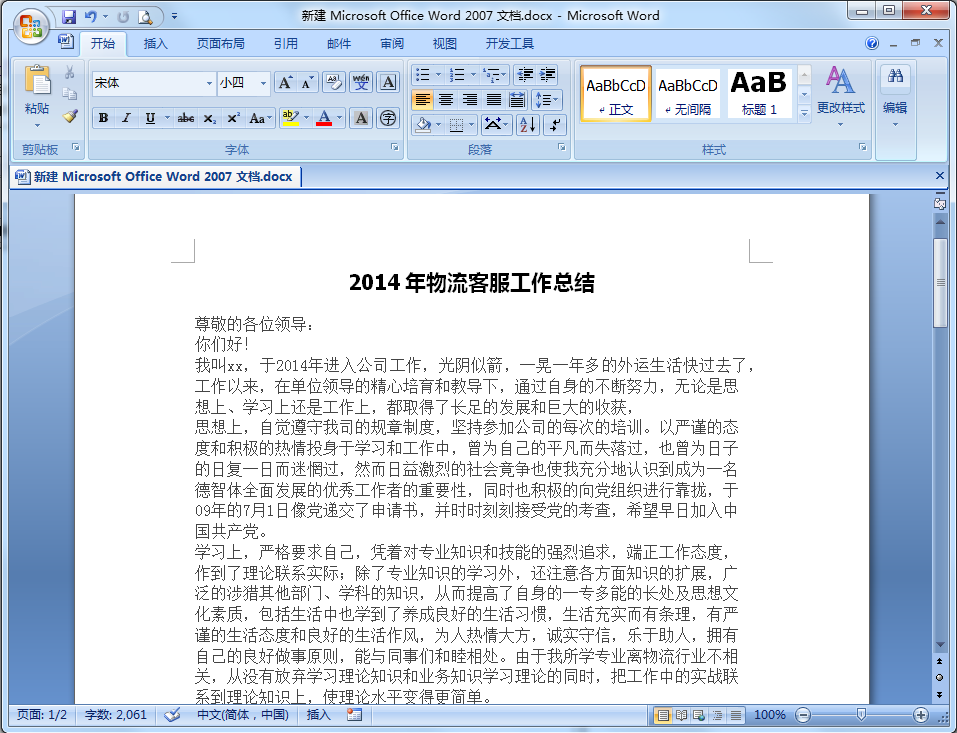Viewport: 957px width, 733px height.
Task: Apply 无间隔 style
Action: pos(688,94)
